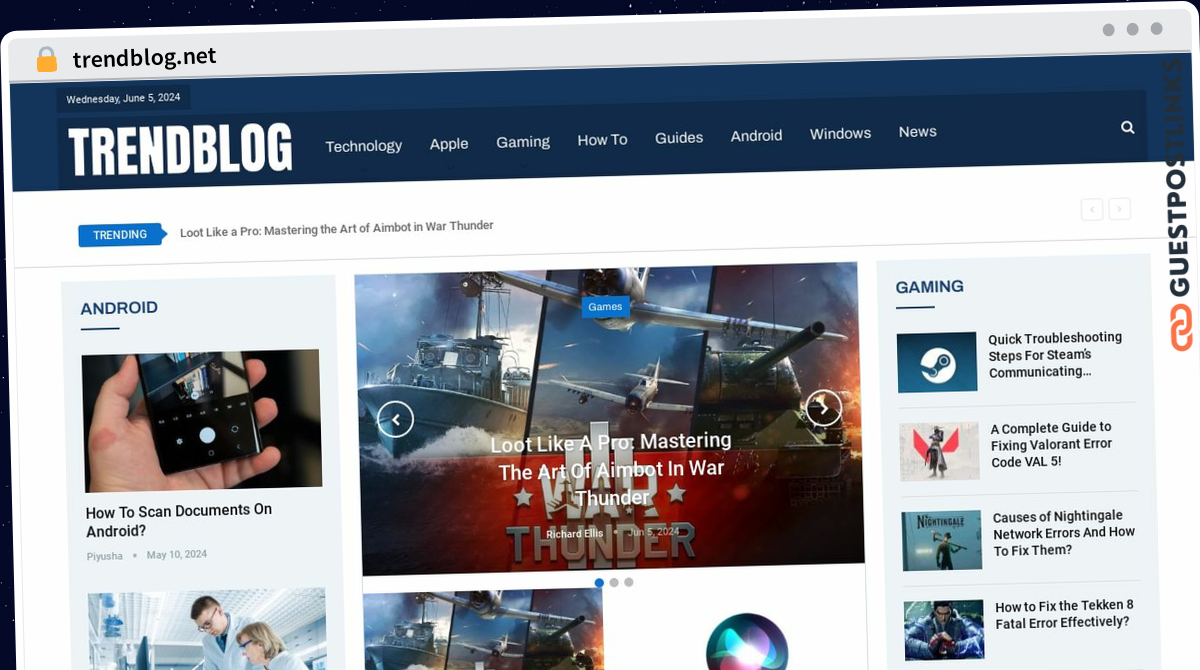Image resolution: width=1200 pixels, height=670 pixels.
Task: Show next trending headline with right arrow
Action: 1120,209
